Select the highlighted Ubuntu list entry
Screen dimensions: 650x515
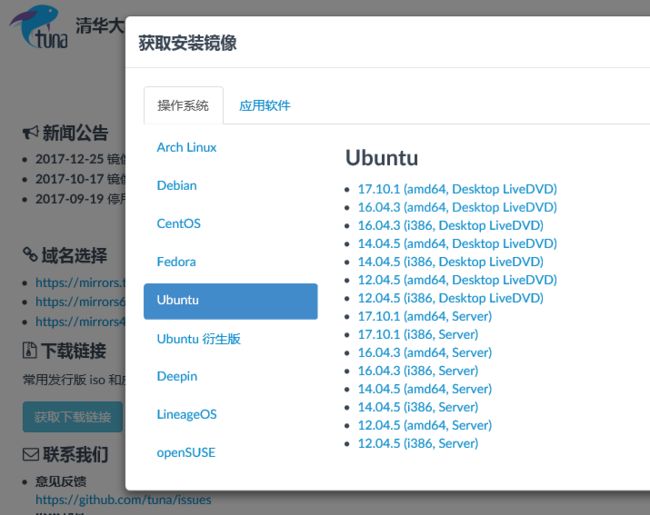(x=230, y=301)
